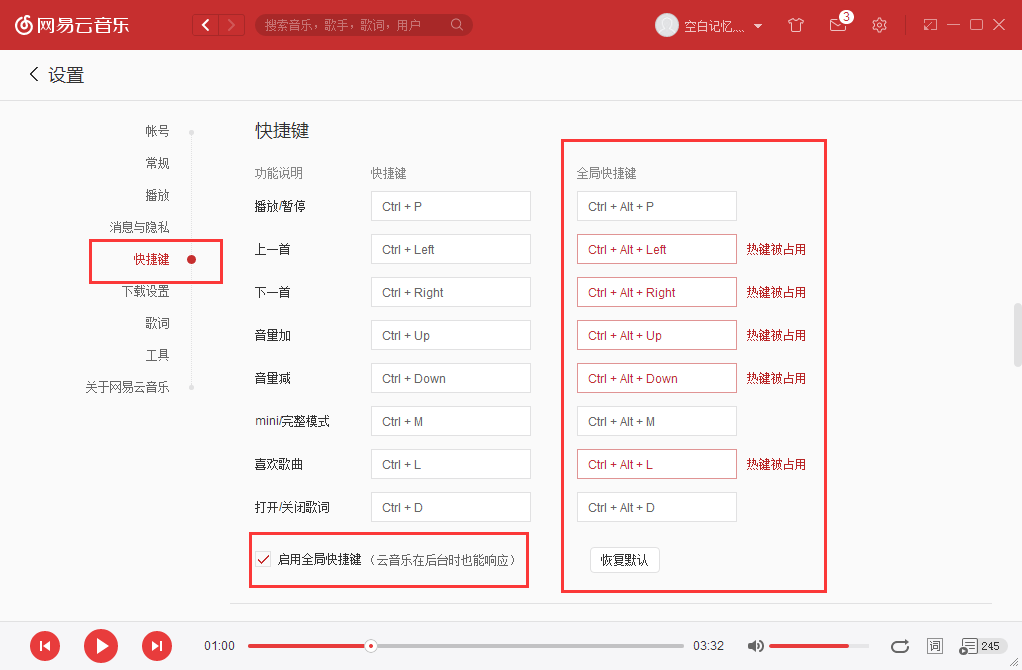Click the NetEase Cloud Music logo

click(x=70, y=25)
